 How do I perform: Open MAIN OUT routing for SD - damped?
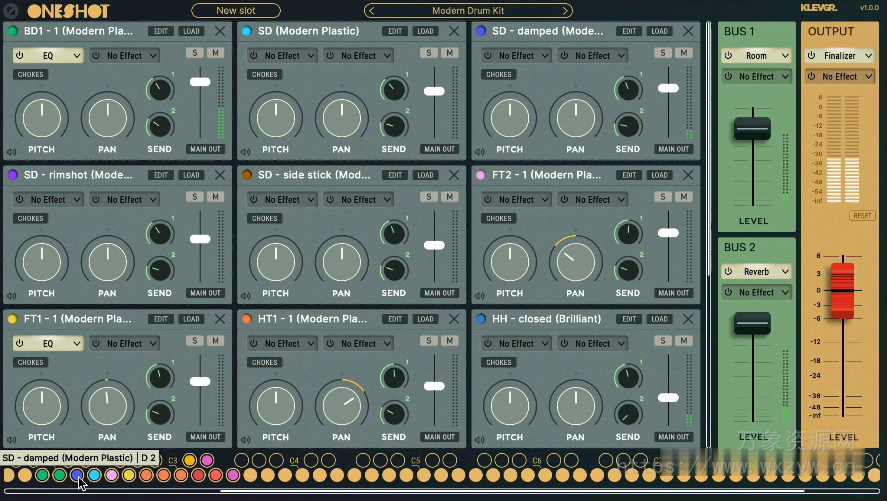(x=673, y=149)
